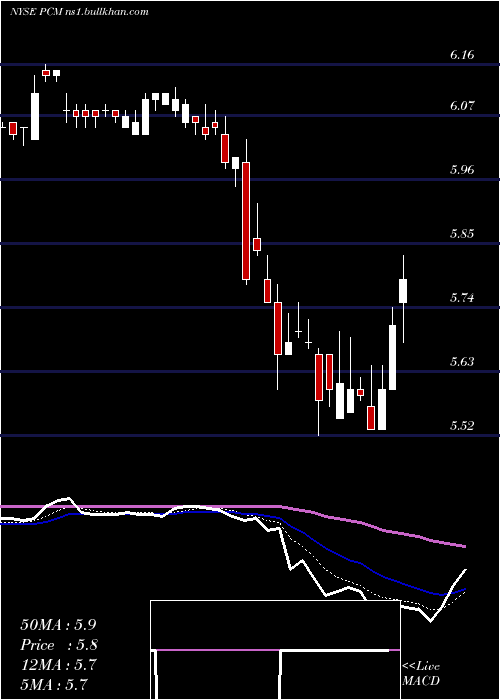
Task: Click the 5.63 price level label
Action: pyautogui.click(x=462, y=361)
